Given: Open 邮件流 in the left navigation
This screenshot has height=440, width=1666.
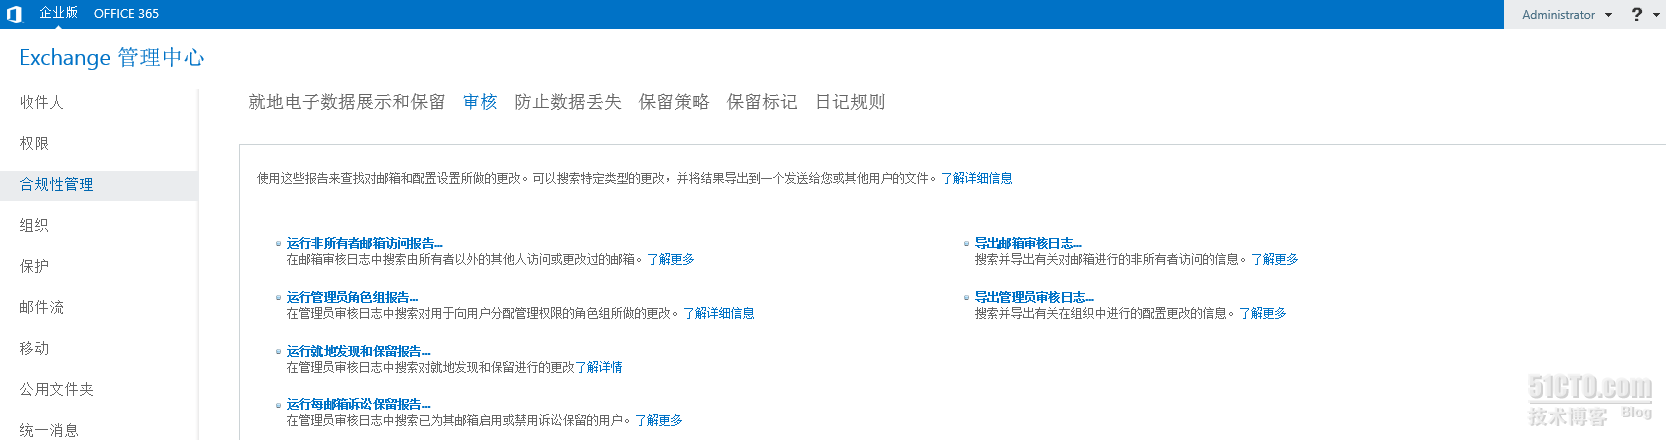Looking at the screenshot, I should (41, 307).
